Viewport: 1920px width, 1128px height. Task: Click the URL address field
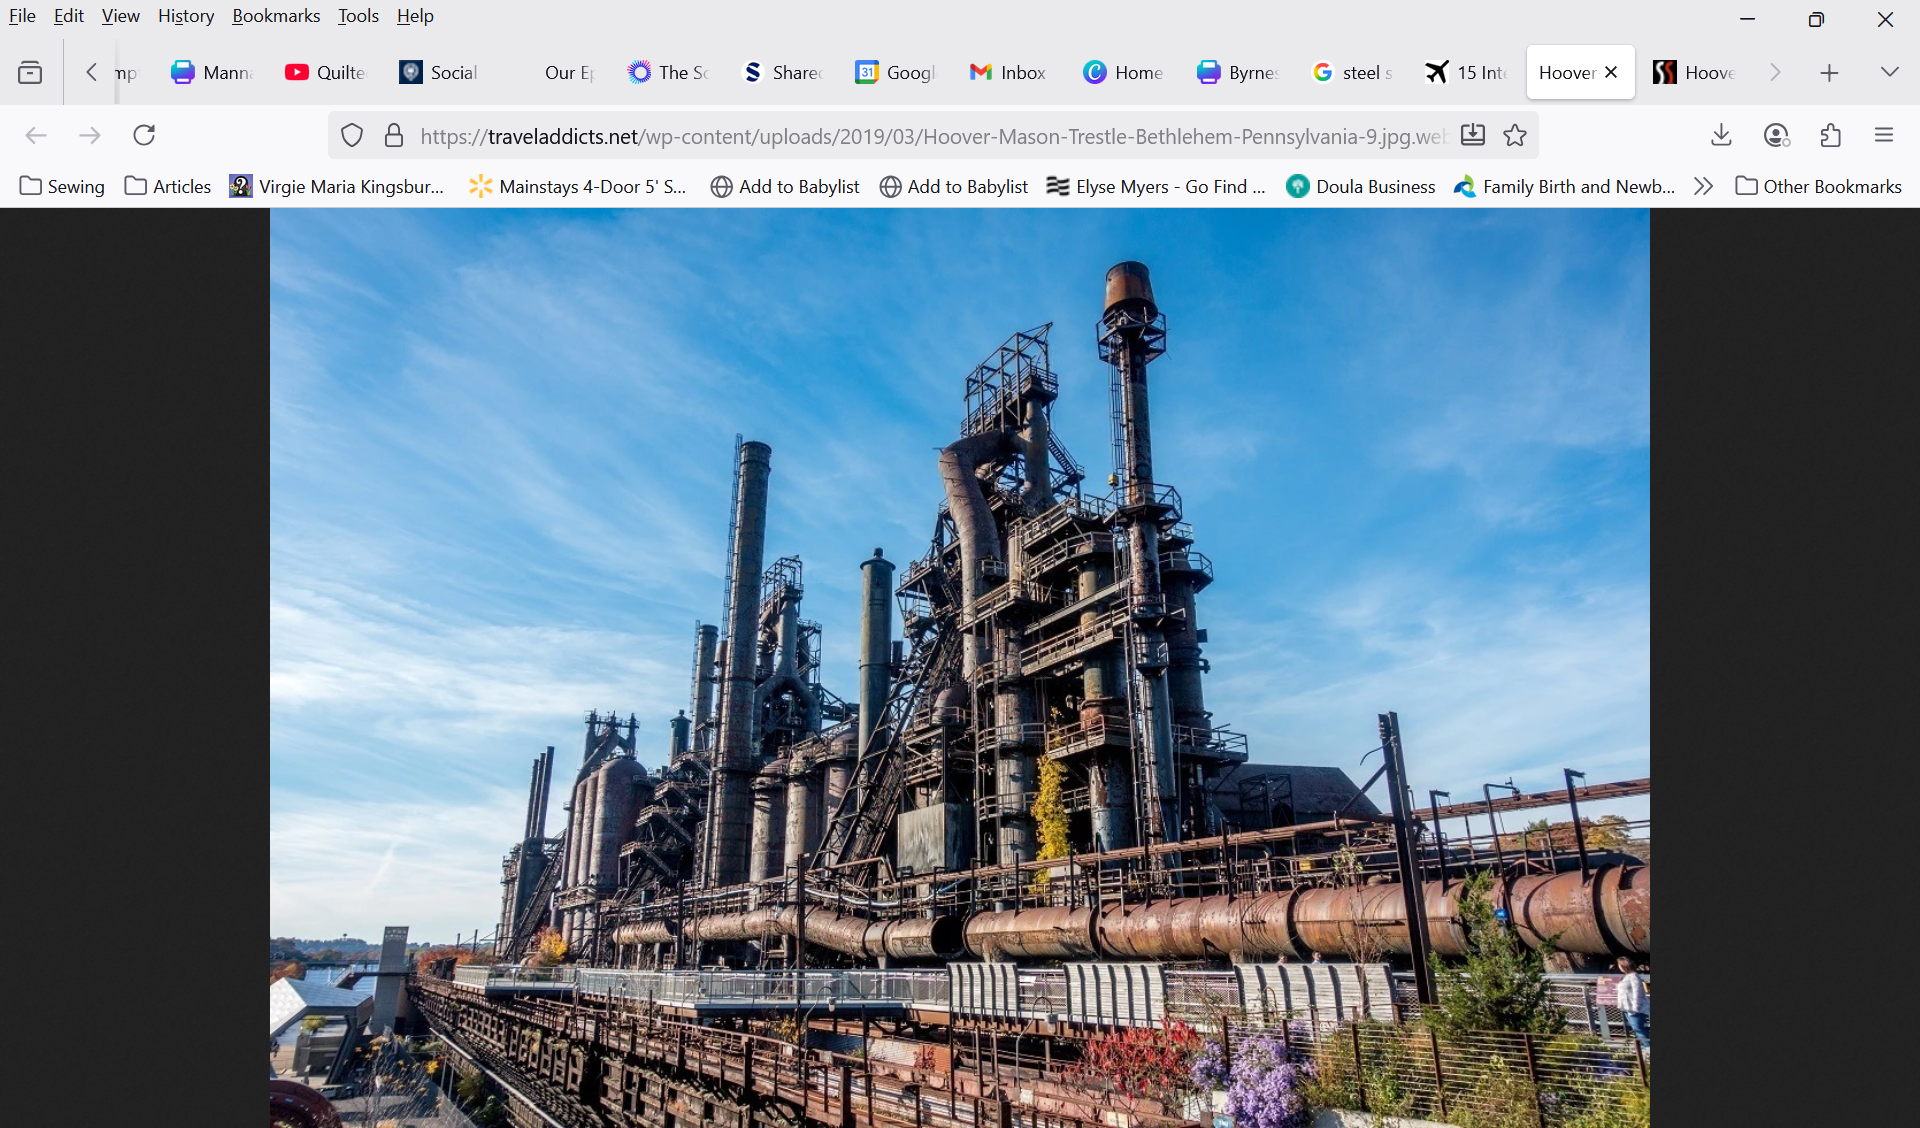tap(930, 136)
